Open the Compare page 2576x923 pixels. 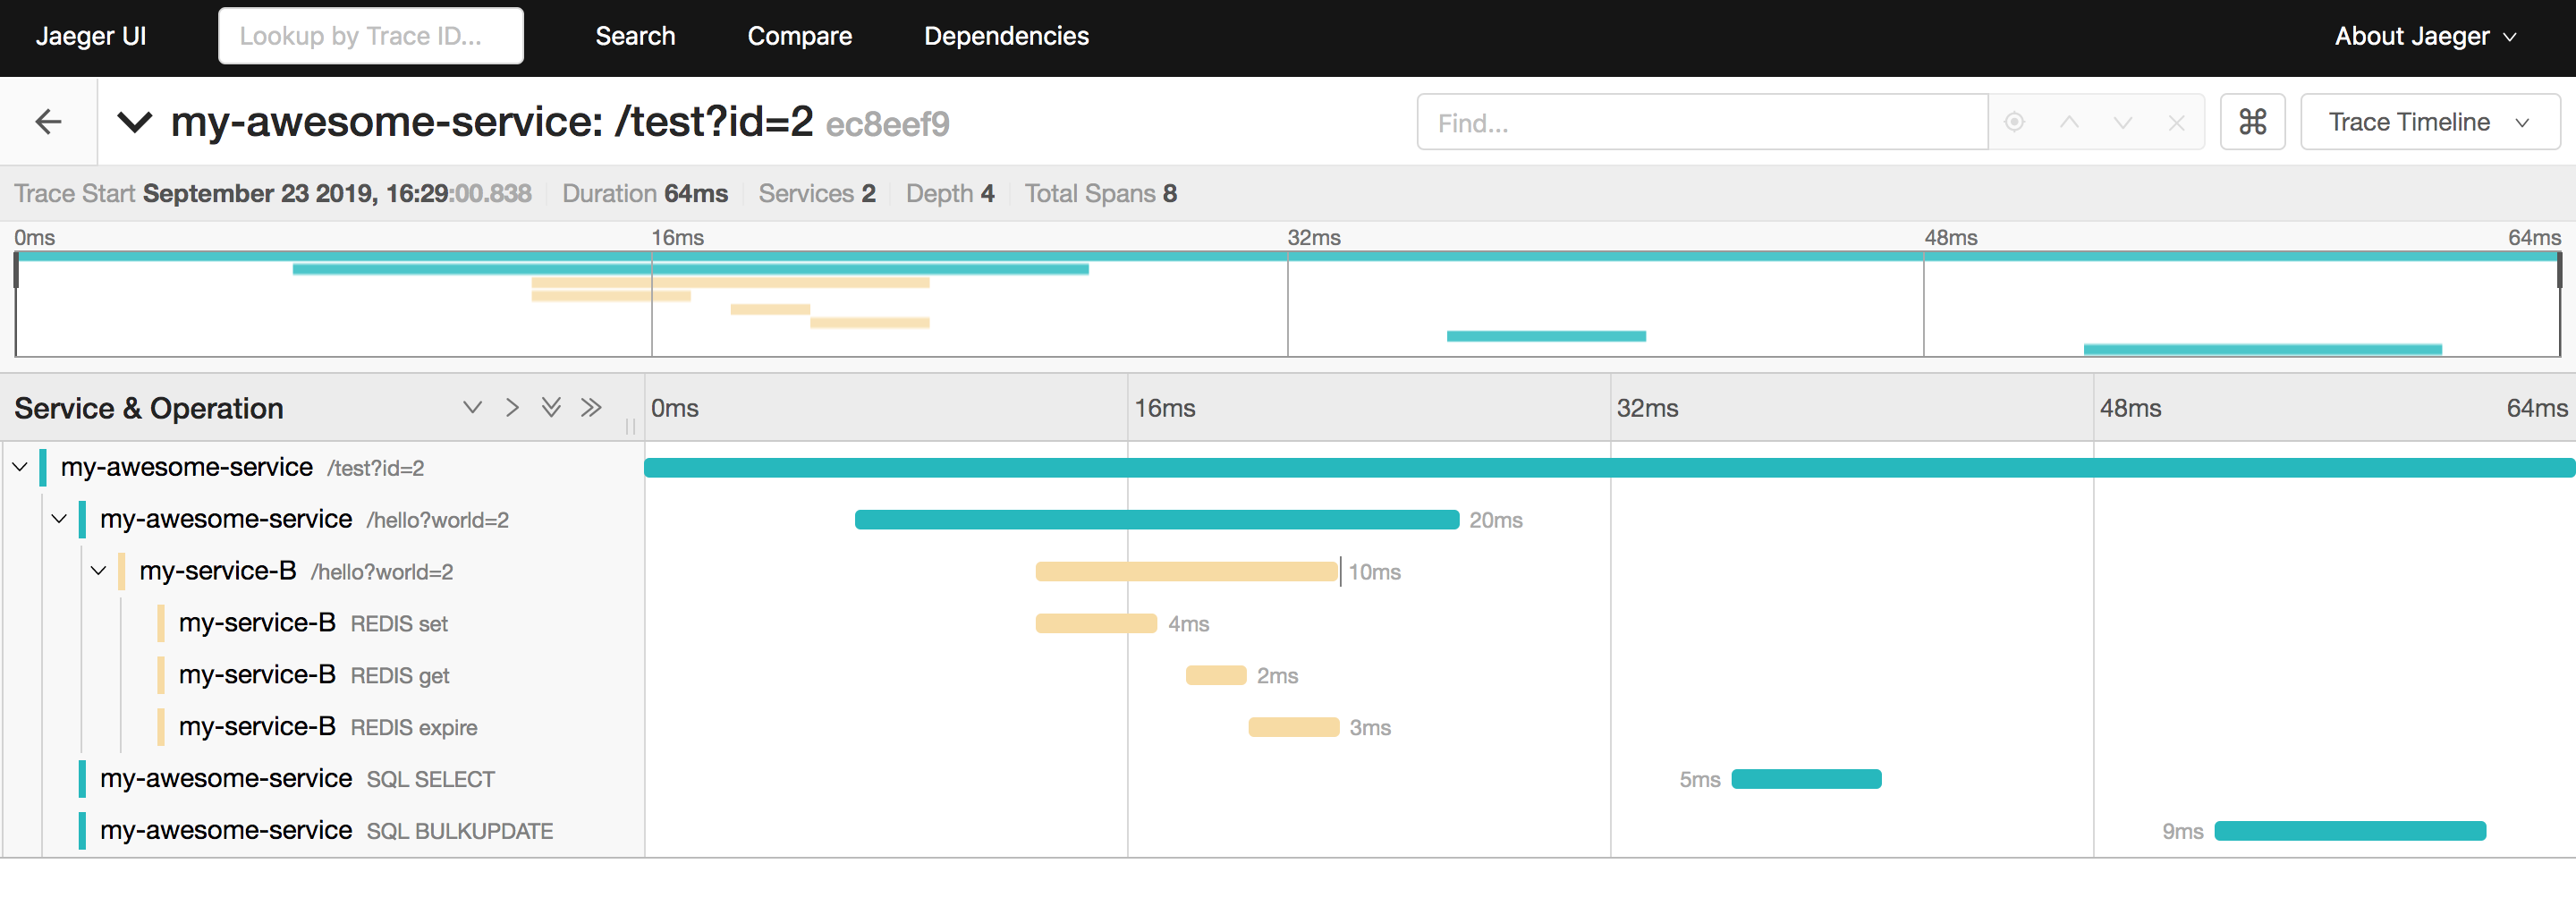[799, 36]
